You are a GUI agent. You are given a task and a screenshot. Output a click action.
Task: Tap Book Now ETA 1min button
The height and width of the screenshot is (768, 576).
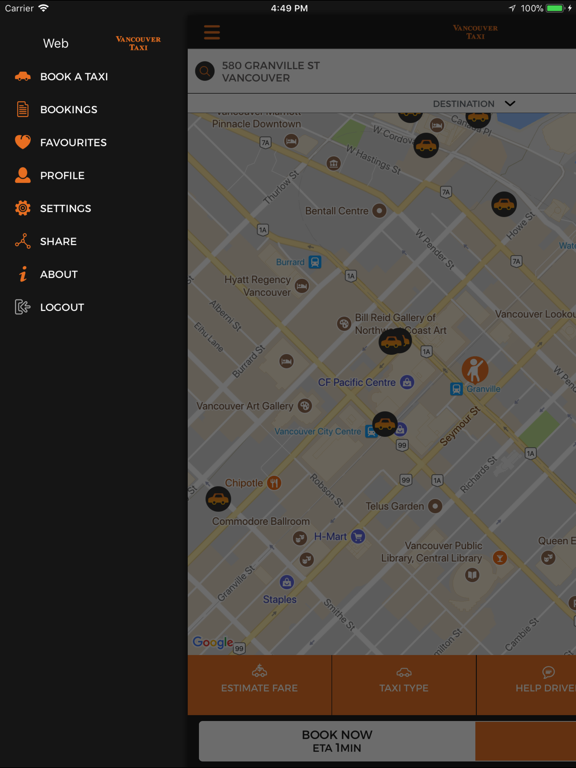tap(337, 741)
